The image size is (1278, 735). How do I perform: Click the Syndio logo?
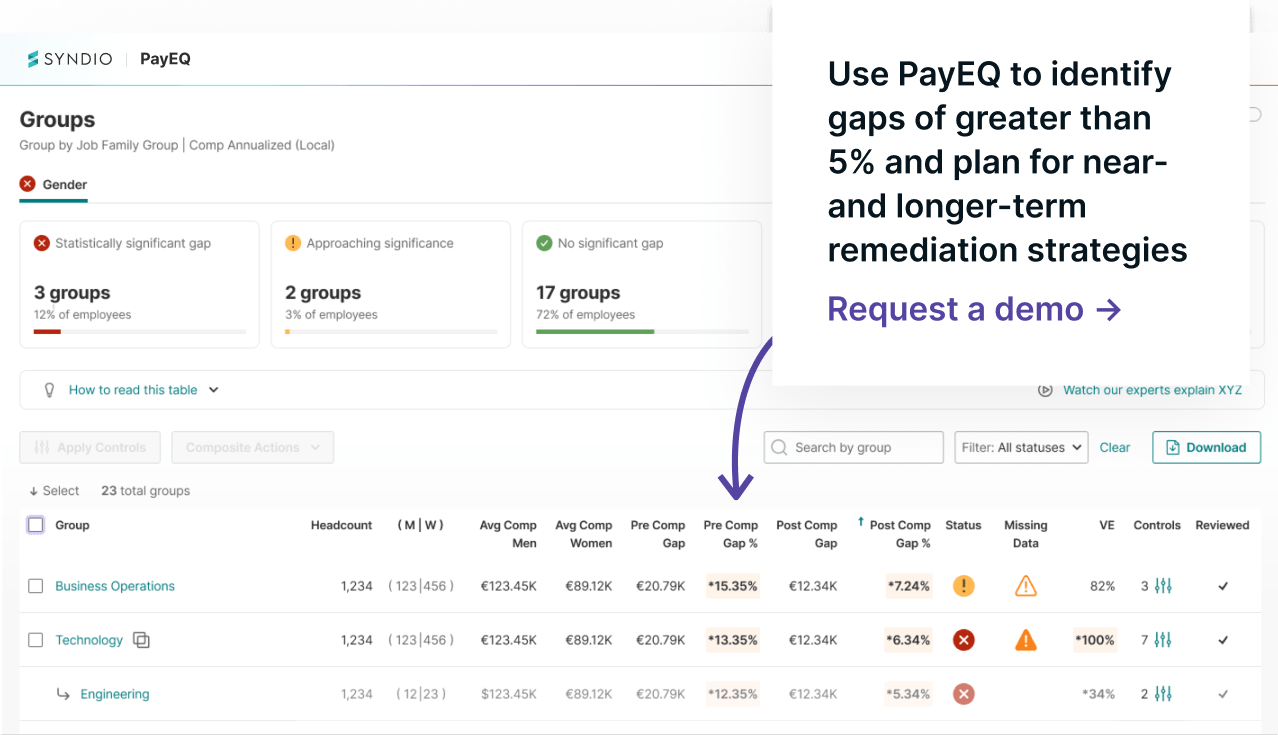pos(69,59)
